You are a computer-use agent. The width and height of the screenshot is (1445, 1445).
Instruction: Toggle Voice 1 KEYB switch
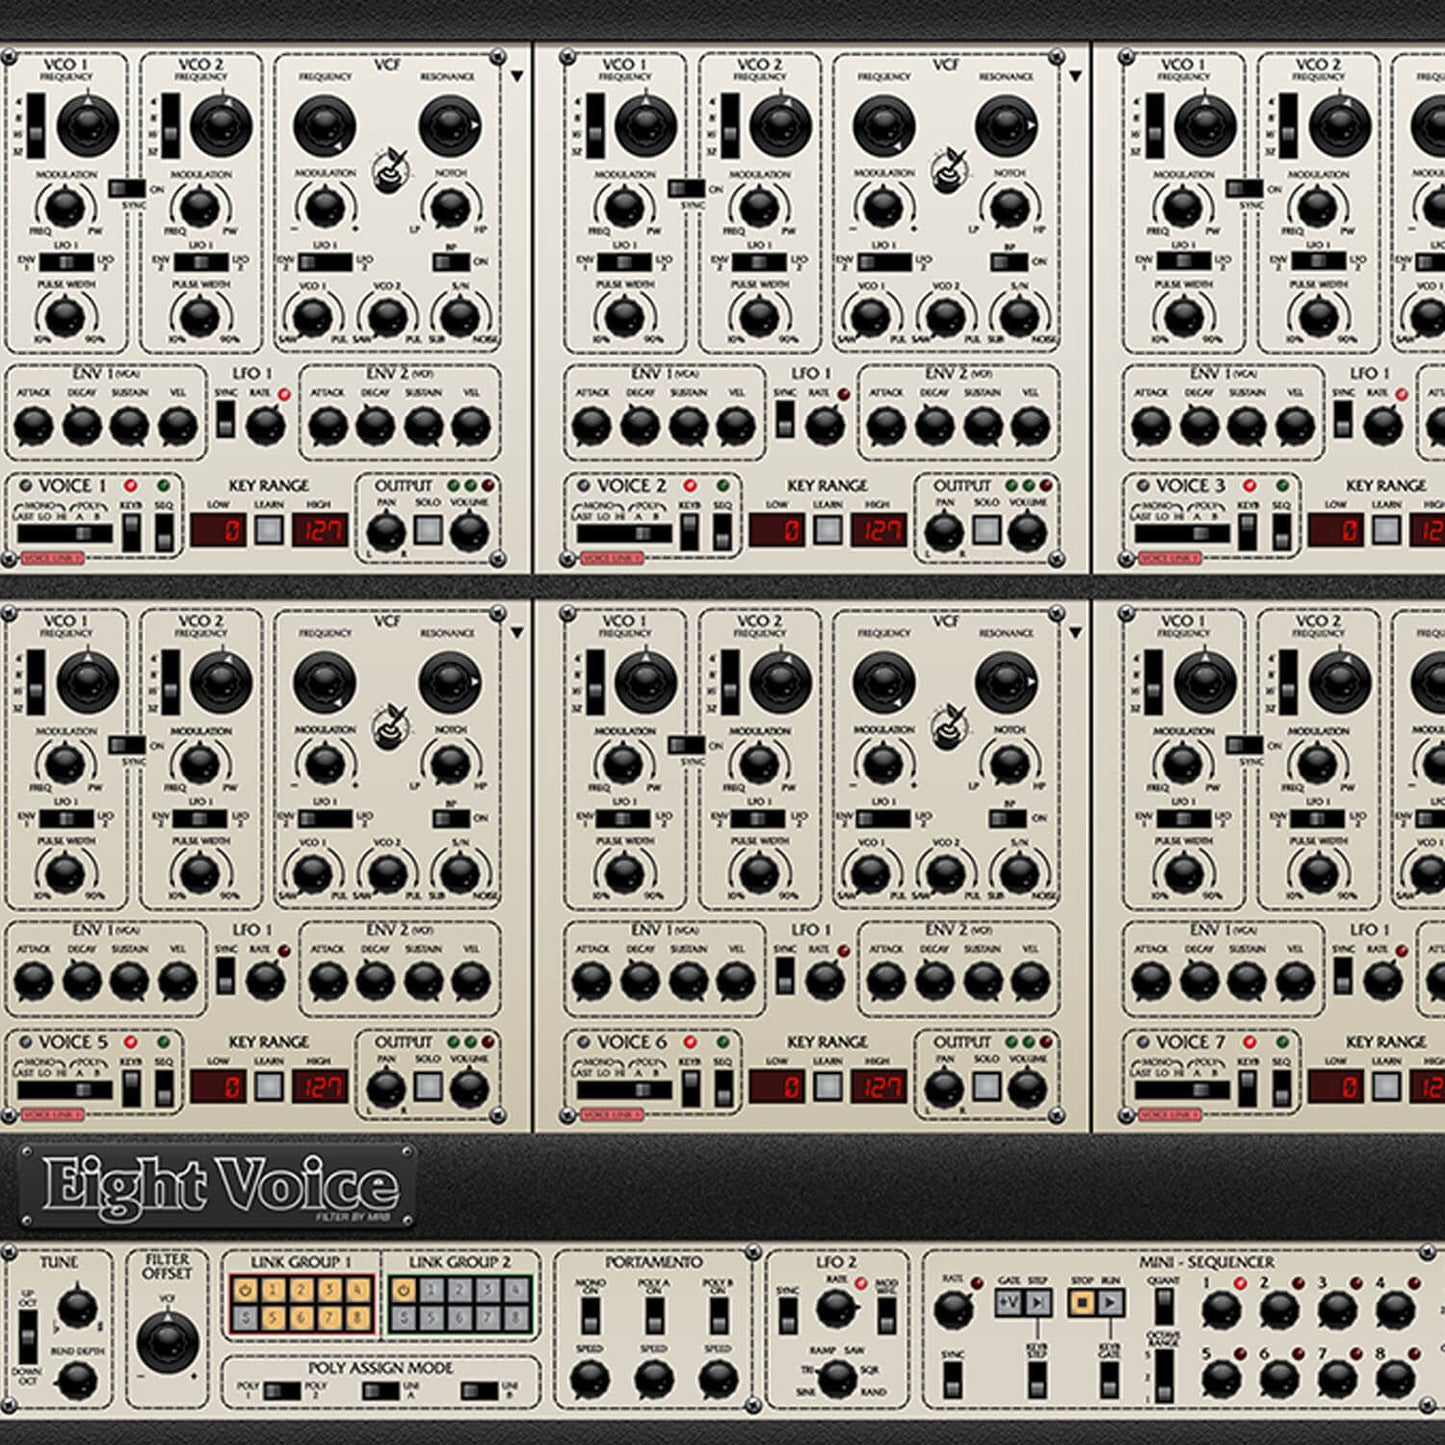coord(131,531)
